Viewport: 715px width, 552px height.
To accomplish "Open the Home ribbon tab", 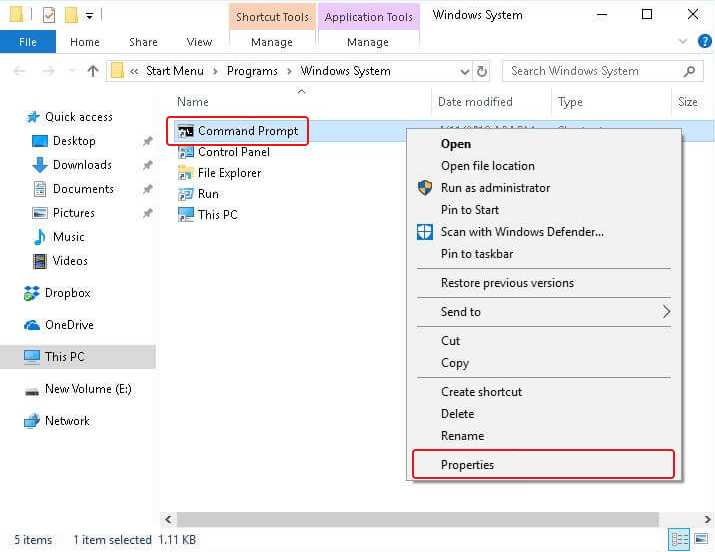I will (84, 42).
